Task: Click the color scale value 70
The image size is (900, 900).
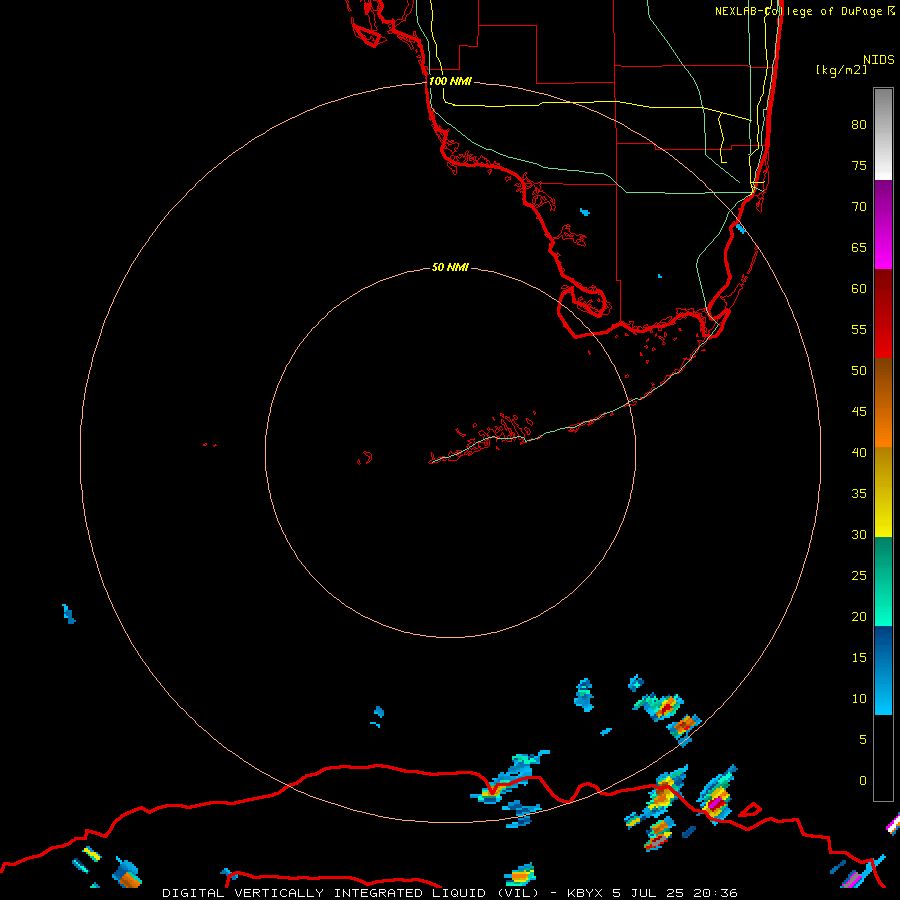Action: click(859, 207)
